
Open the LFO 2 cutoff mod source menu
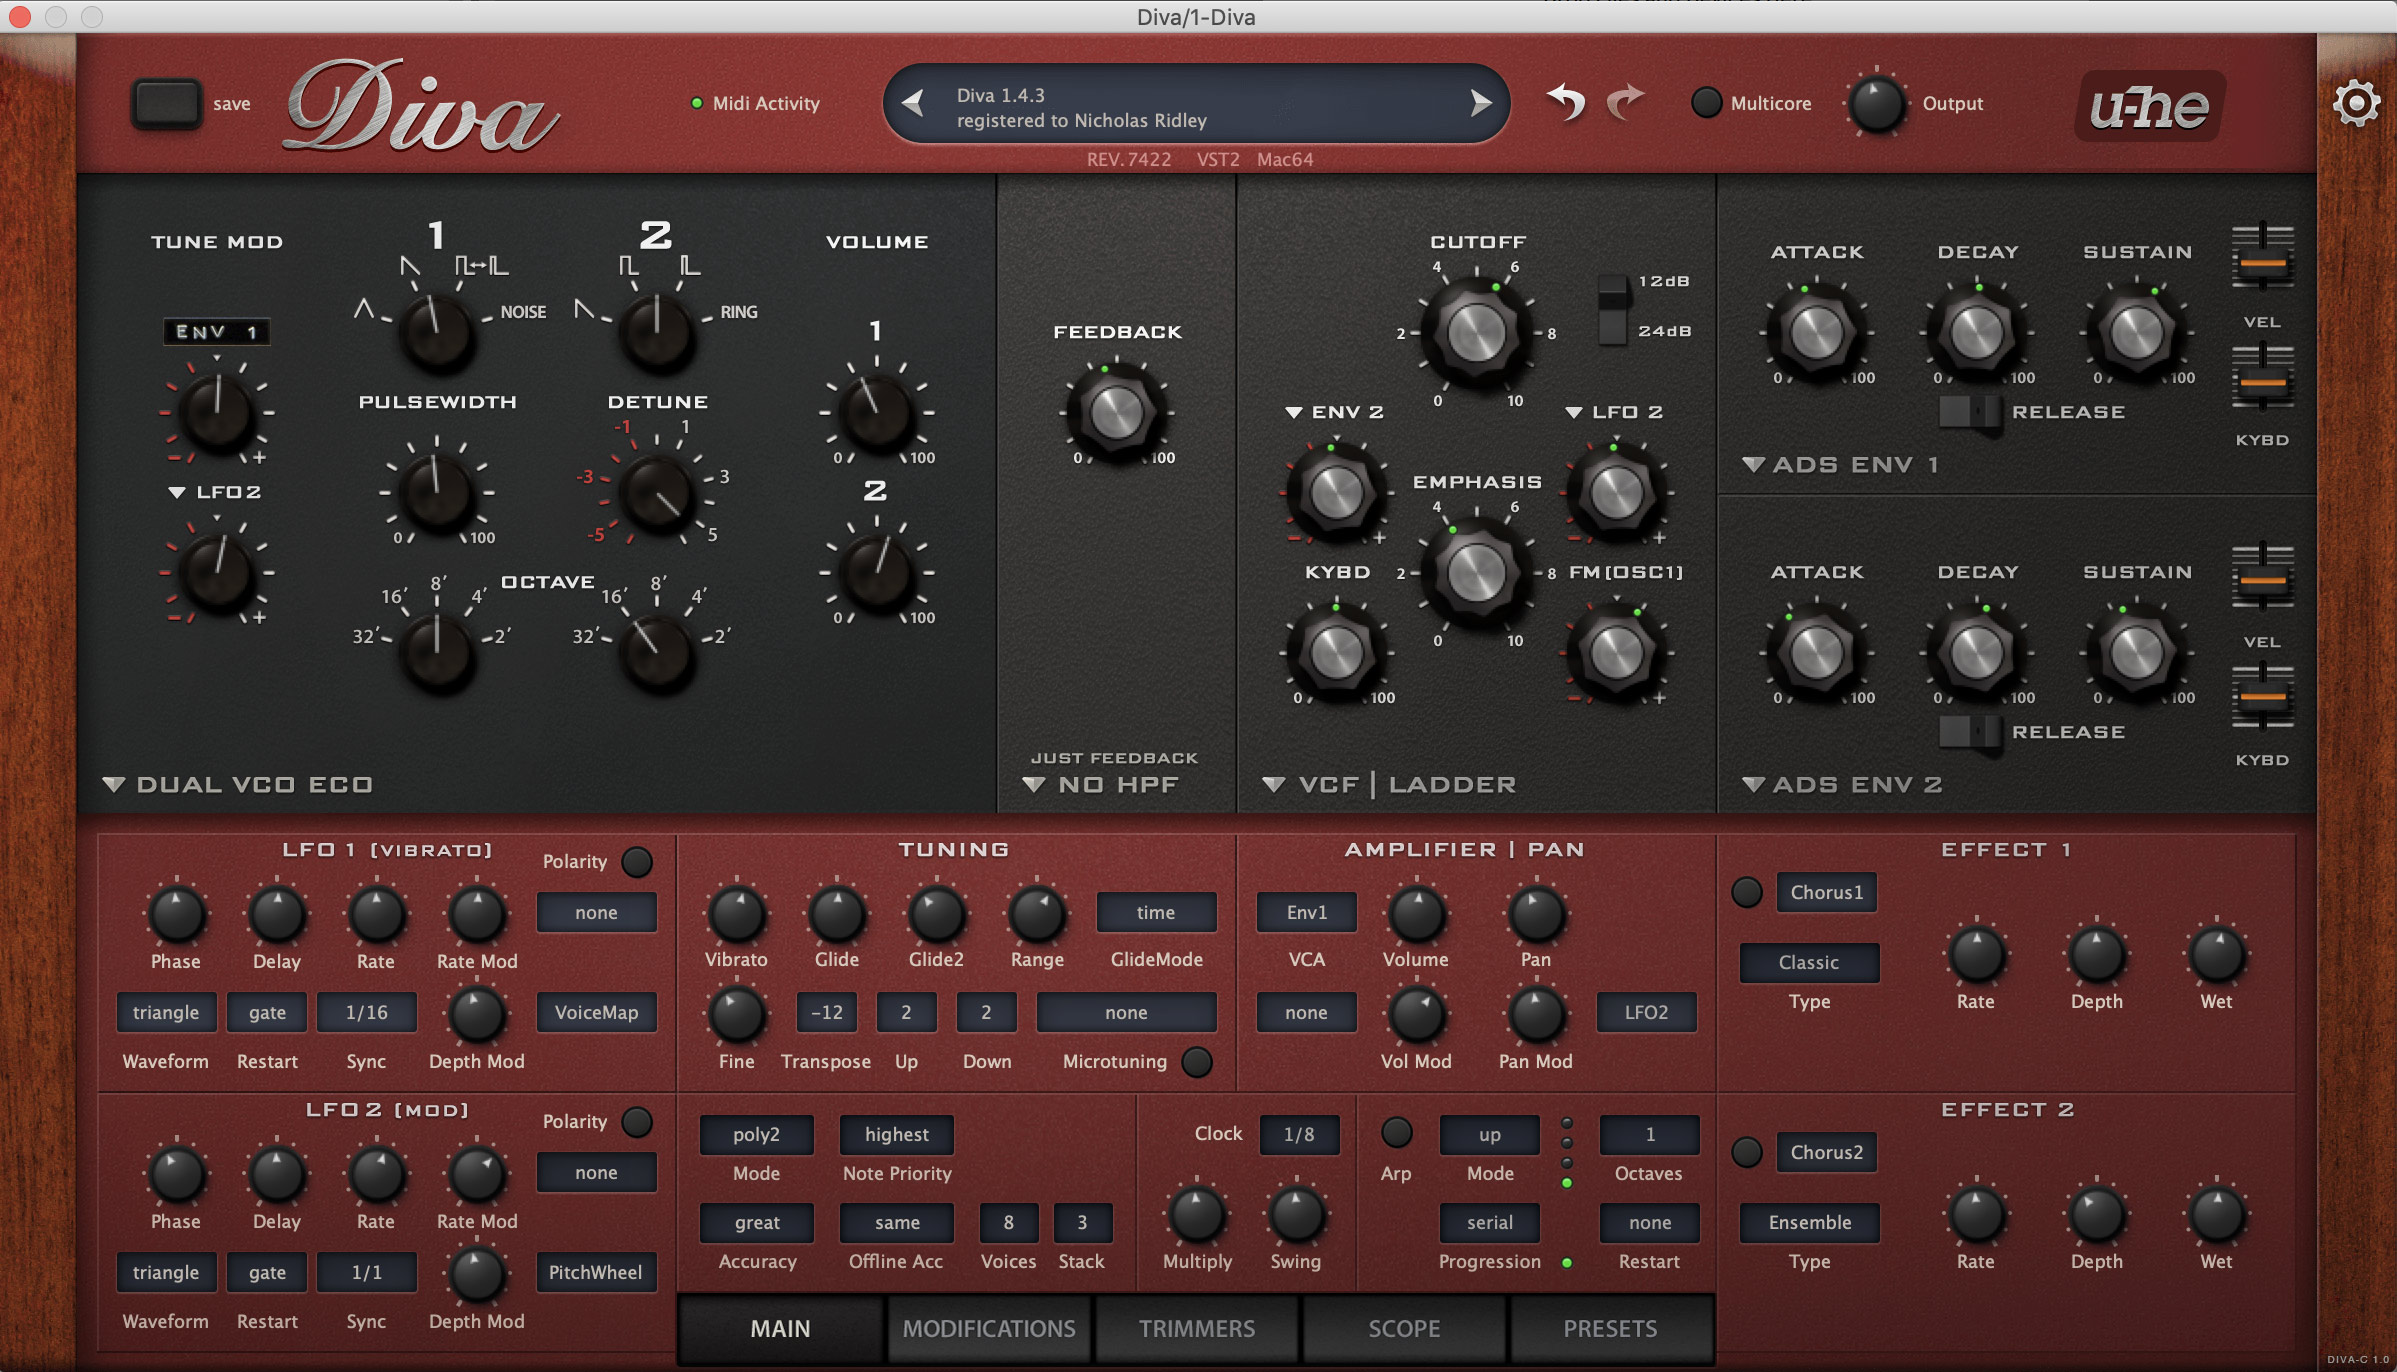[1615, 412]
